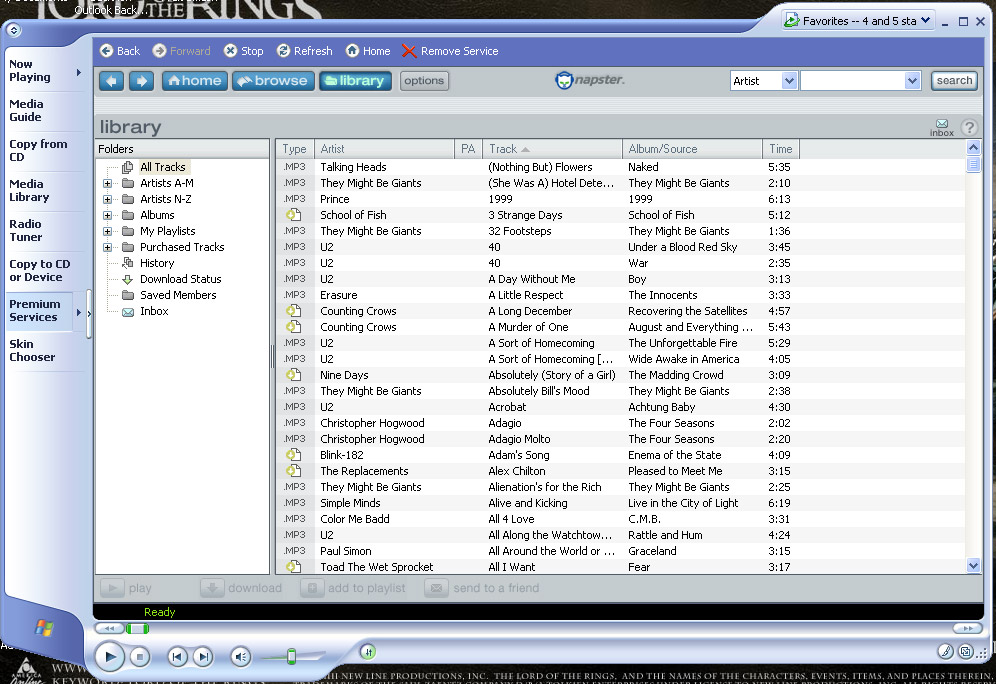
Task: Click the green seek bar handle
Action: click(137, 629)
